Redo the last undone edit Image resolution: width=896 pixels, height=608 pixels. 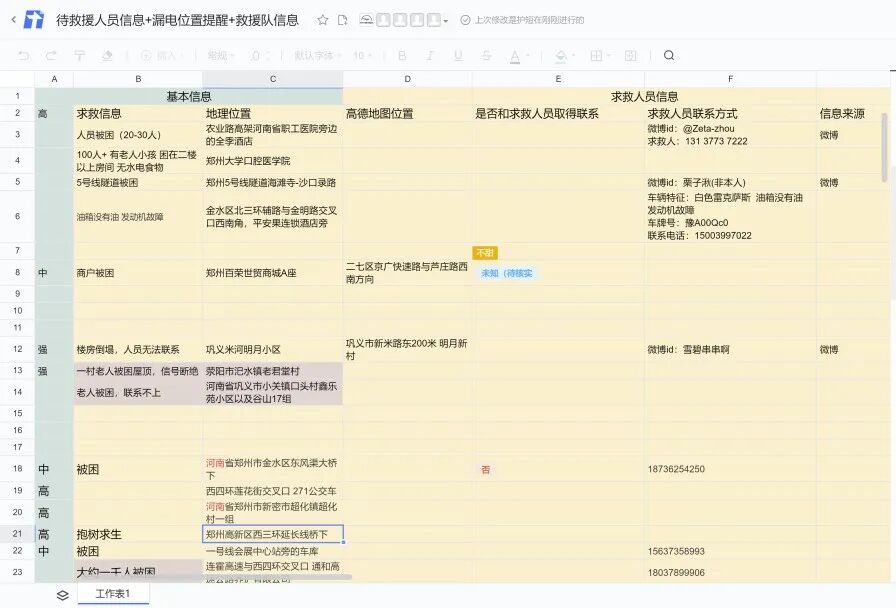point(51,55)
